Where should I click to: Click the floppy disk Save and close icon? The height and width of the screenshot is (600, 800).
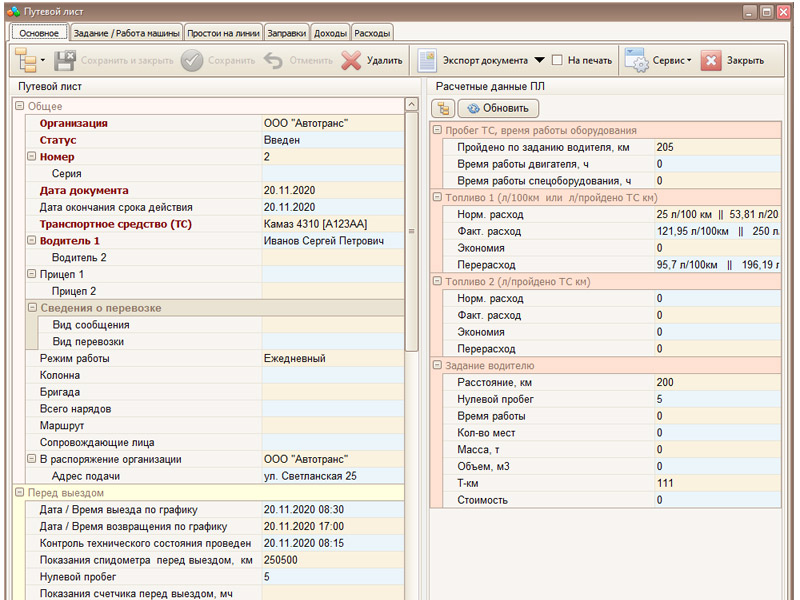65,60
